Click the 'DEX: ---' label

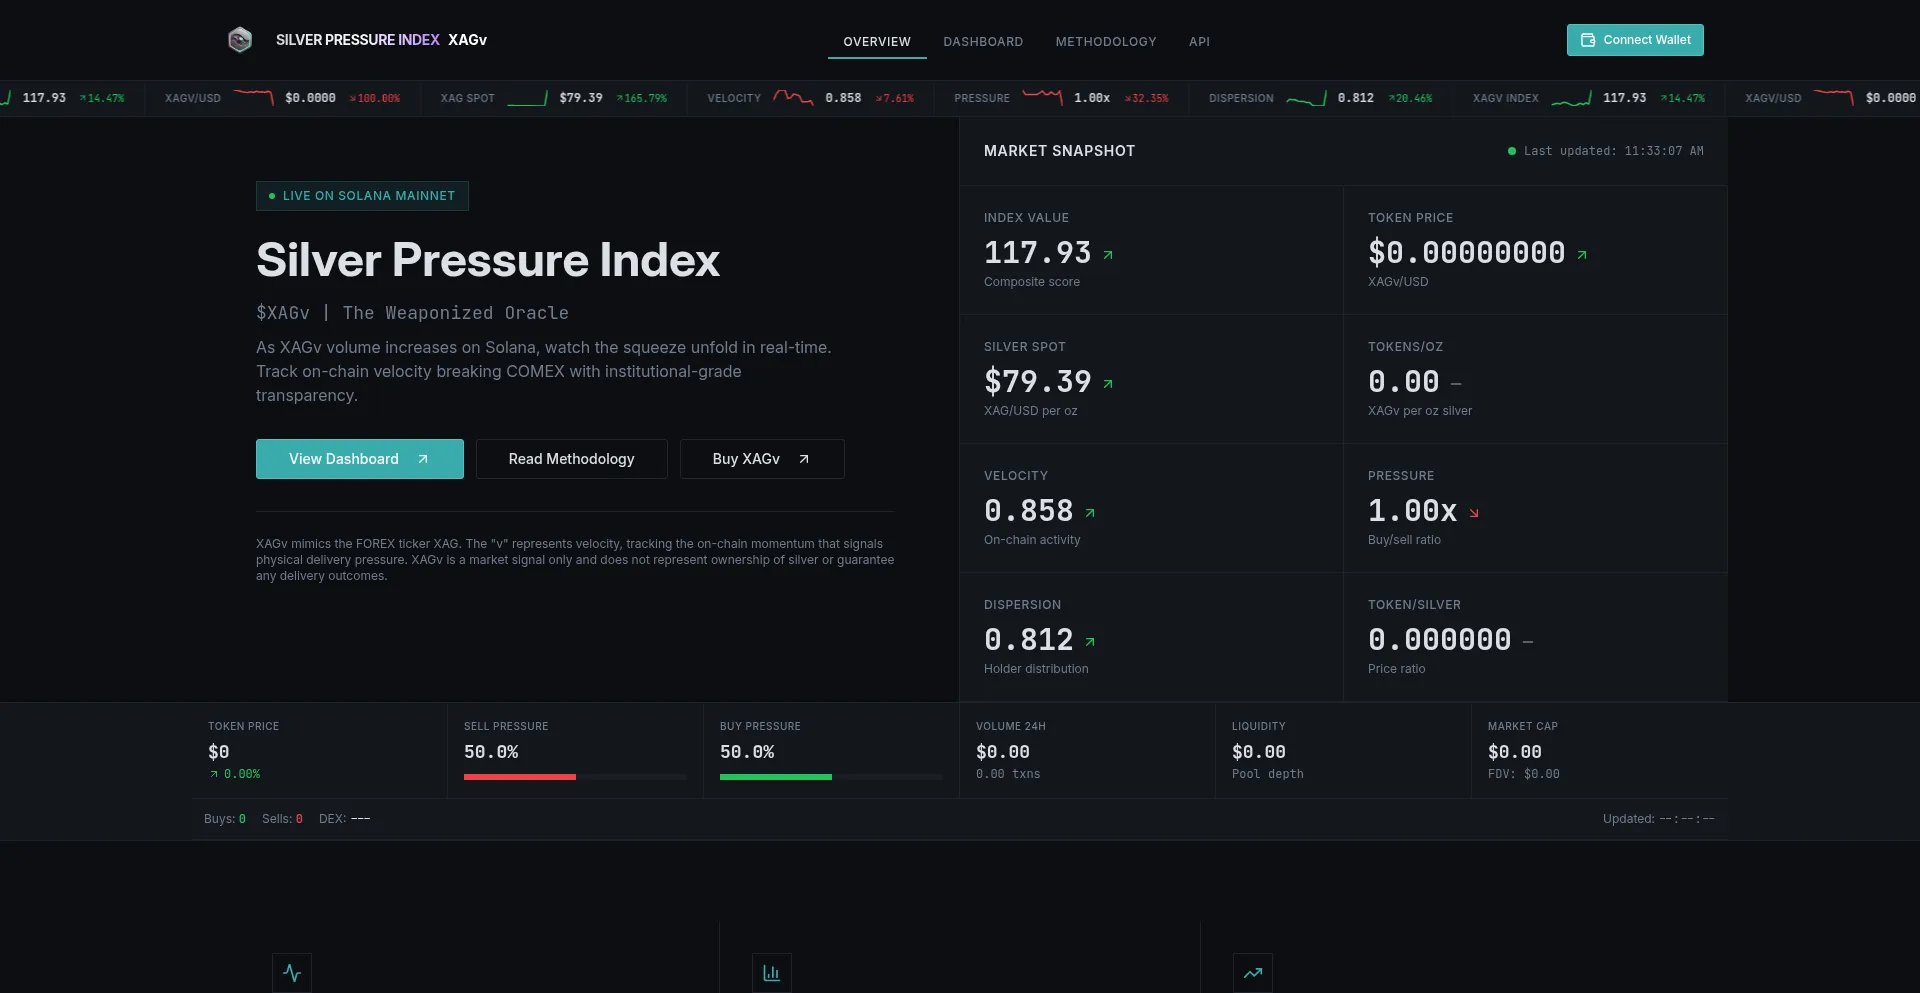[345, 819]
